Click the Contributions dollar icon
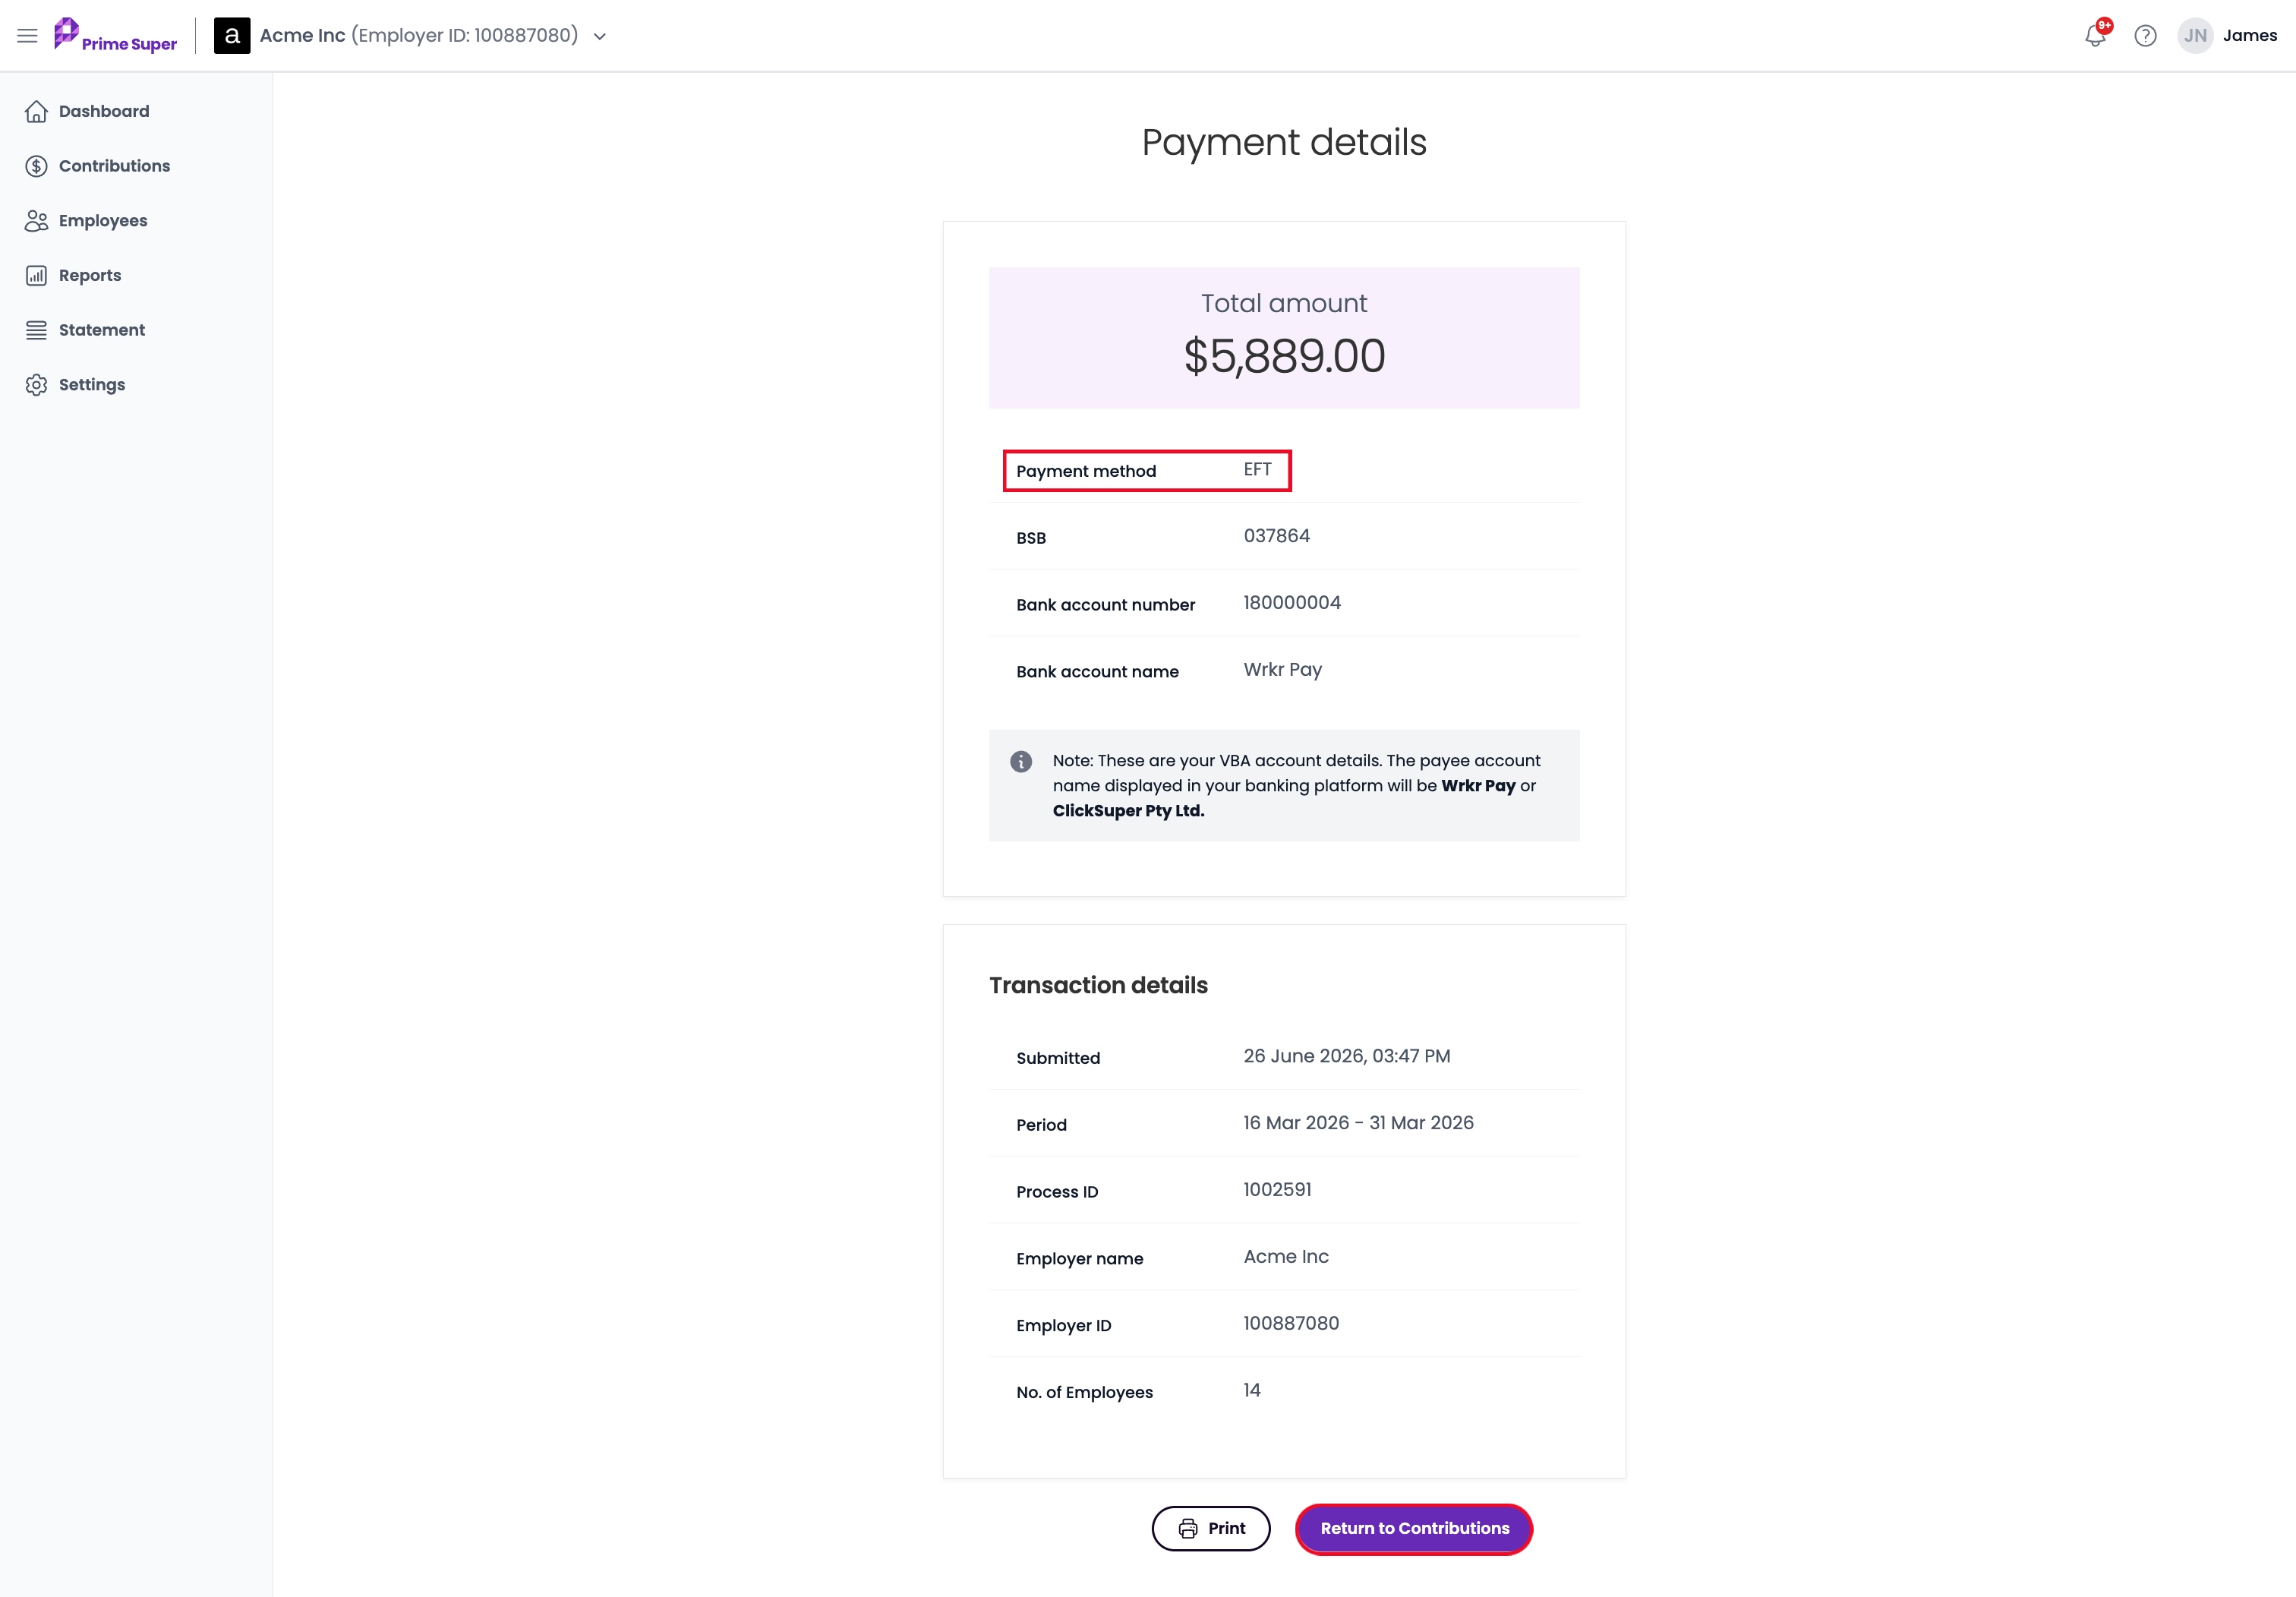Screen dimensions: 2296x1597 pos(37,166)
